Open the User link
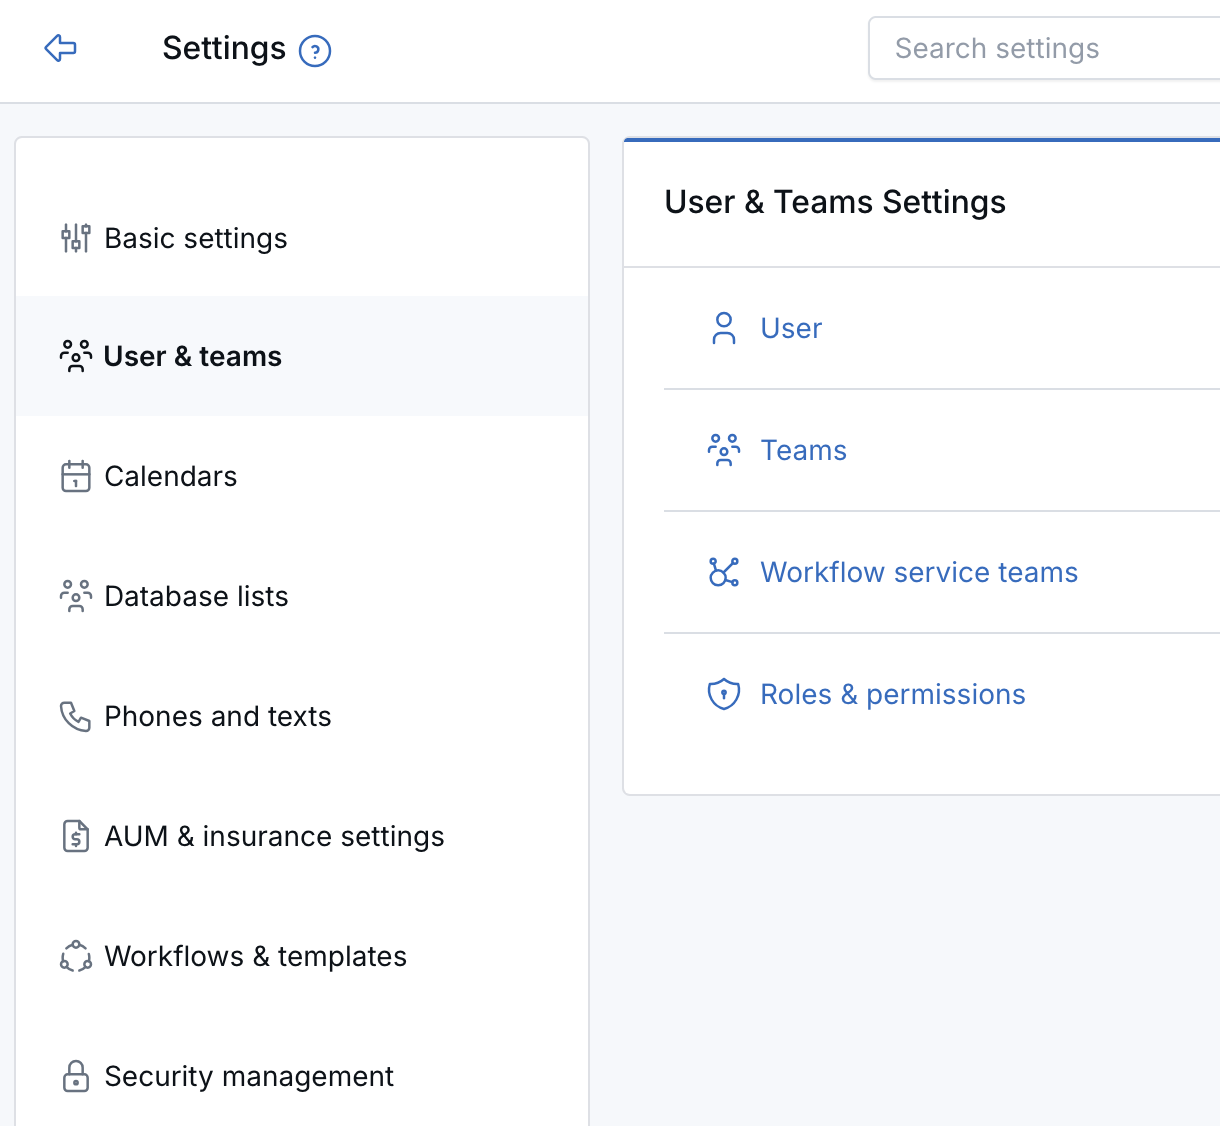Screen dimensions: 1220x1126 pos(791,328)
